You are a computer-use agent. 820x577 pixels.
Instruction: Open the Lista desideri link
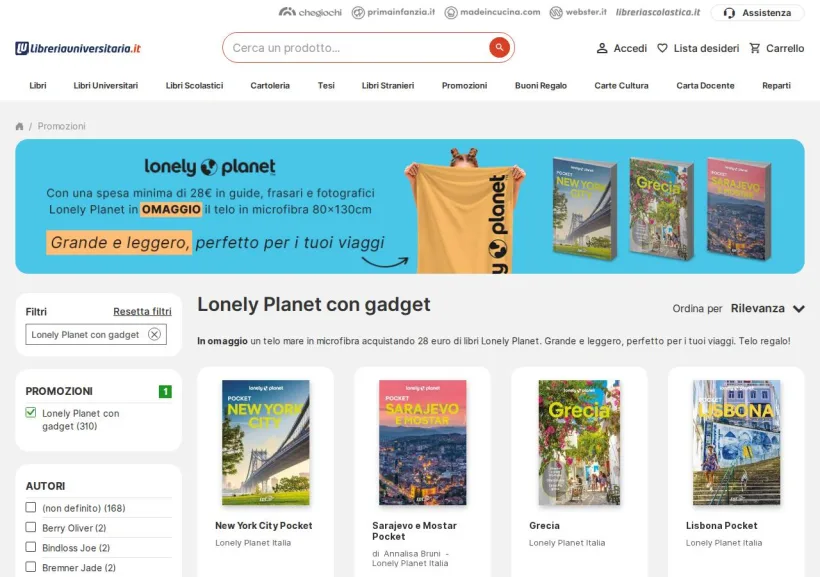706,48
